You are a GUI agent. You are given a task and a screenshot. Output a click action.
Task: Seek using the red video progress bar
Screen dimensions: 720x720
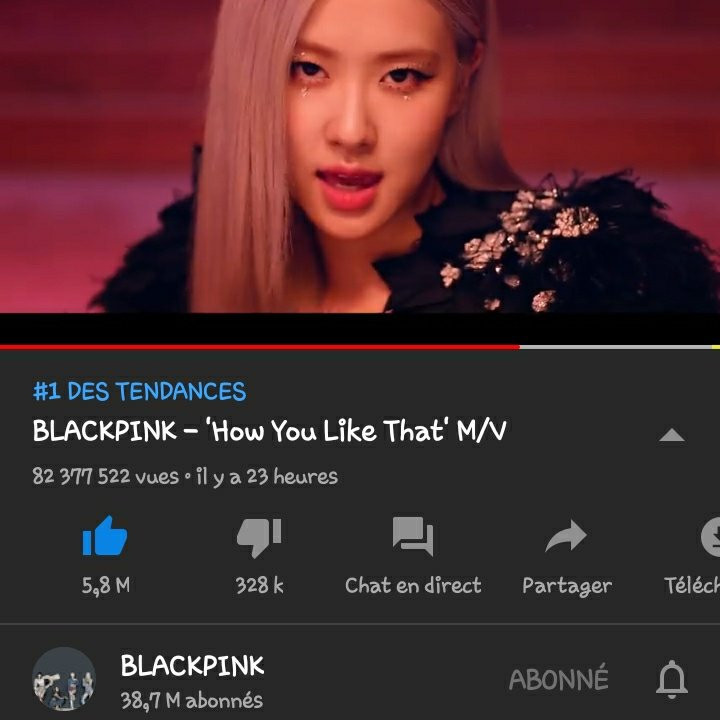pyautogui.click(x=259, y=347)
